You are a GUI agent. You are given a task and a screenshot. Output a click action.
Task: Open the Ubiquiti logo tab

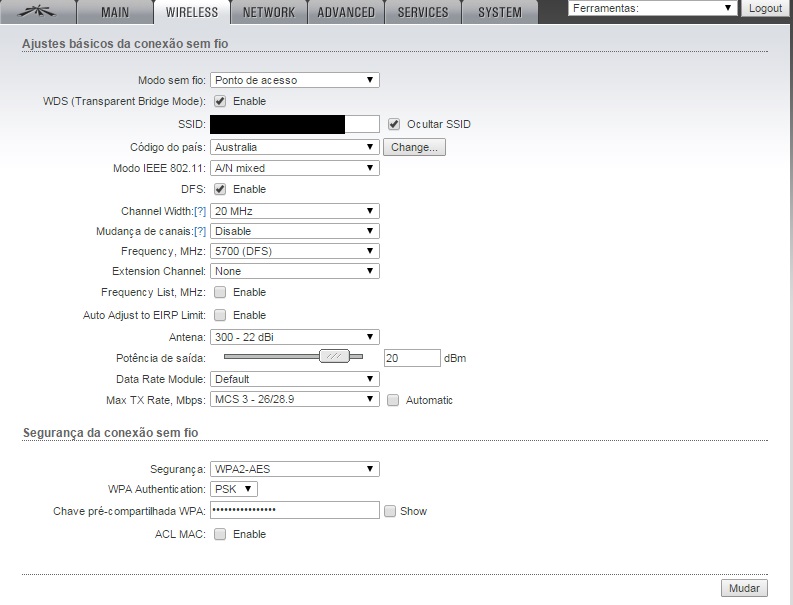point(38,12)
